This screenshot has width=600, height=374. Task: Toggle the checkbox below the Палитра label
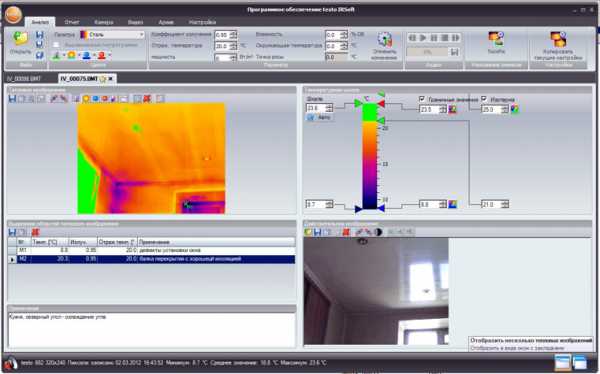(56, 45)
